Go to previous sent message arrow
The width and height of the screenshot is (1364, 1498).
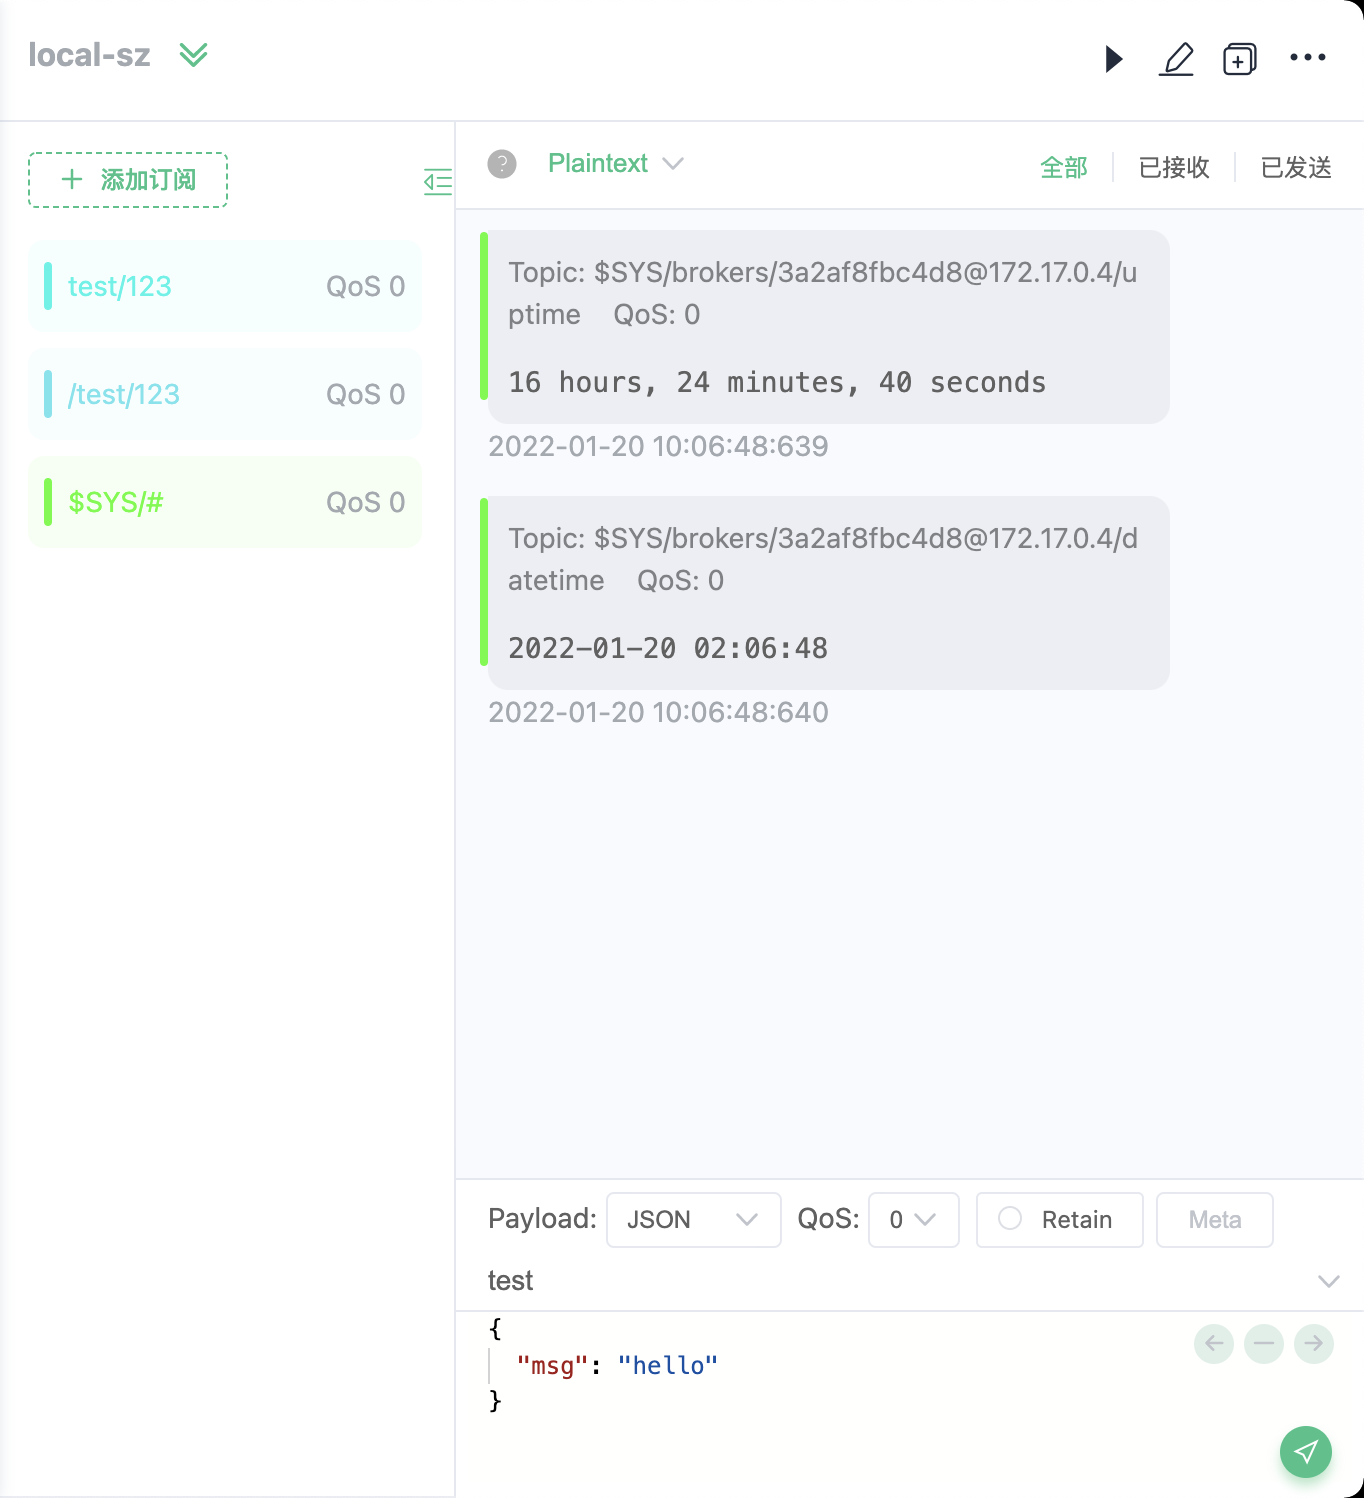coord(1214,1343)
